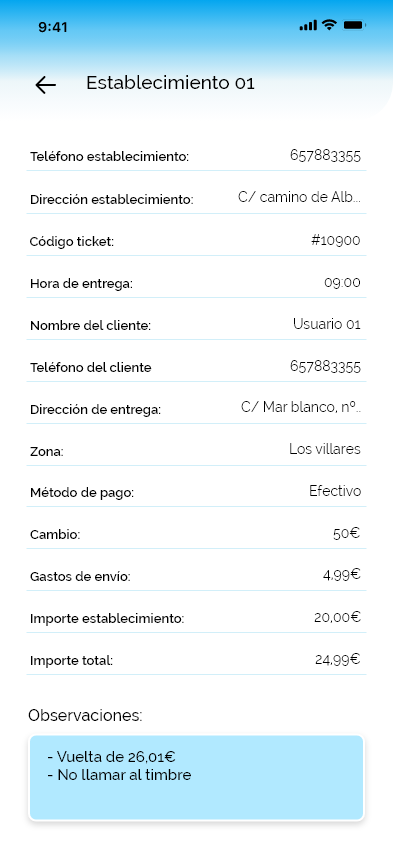
Task: Click inside the Observaciones notes box
Action: [196, 778]
